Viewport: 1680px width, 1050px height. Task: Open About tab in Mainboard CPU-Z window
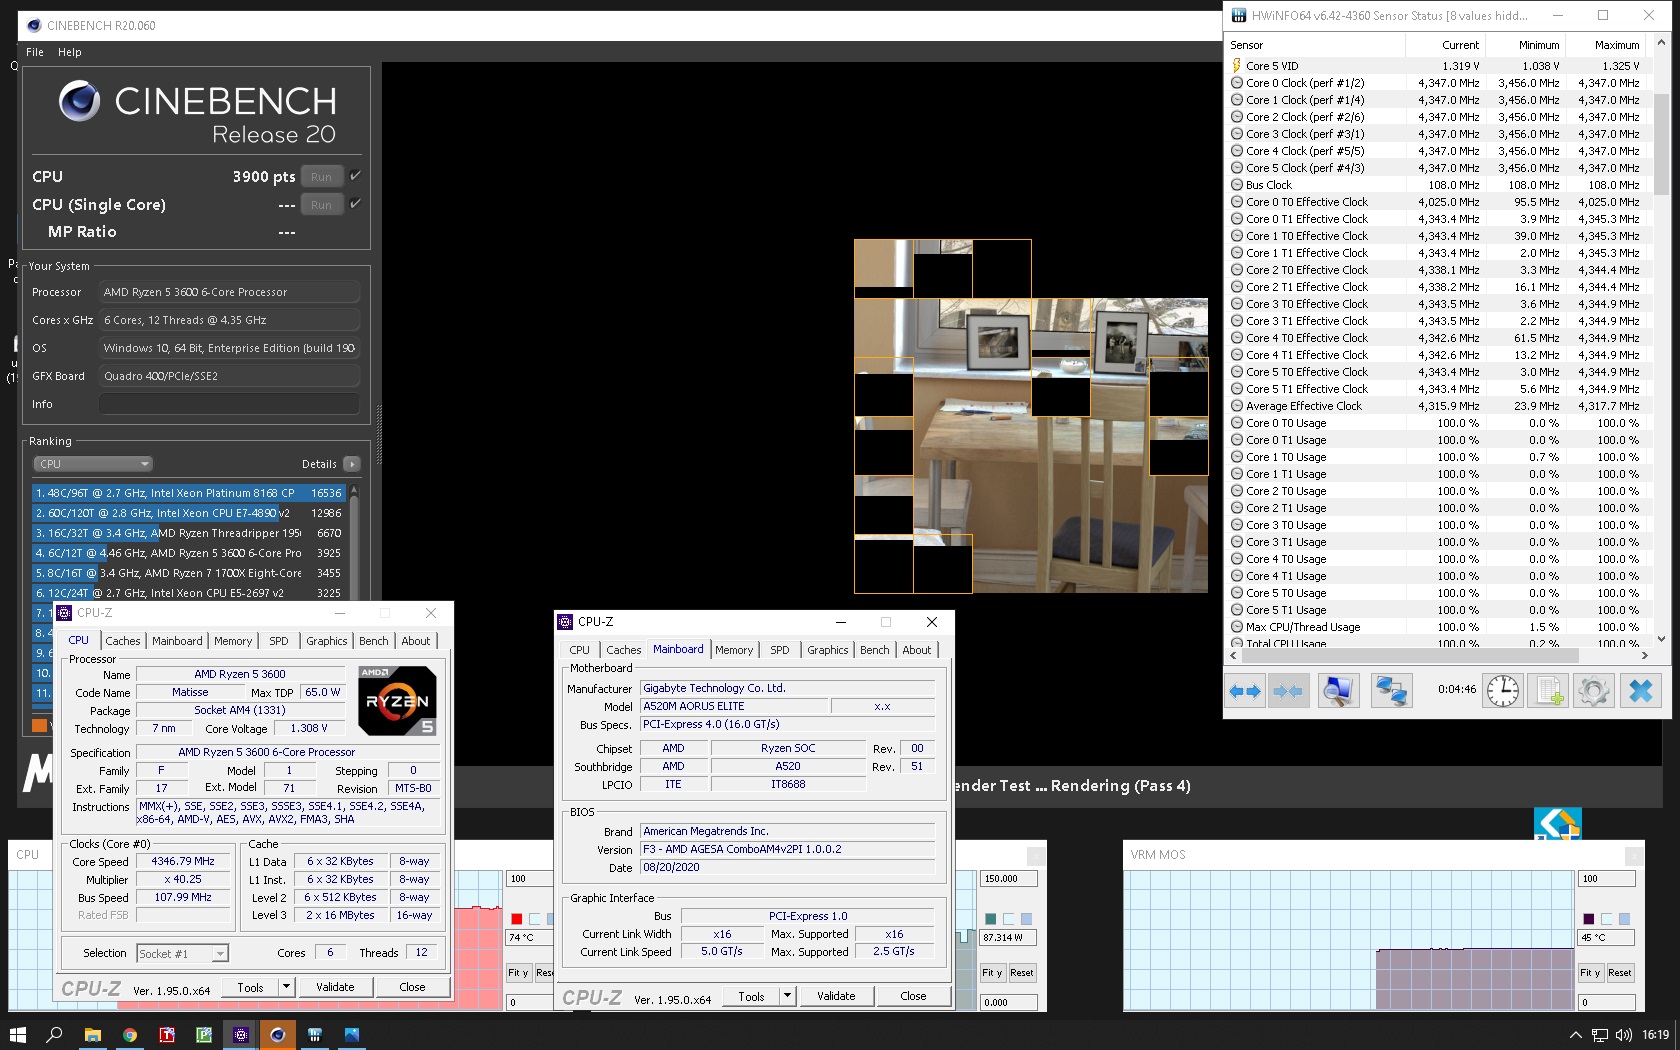[917, 650]
